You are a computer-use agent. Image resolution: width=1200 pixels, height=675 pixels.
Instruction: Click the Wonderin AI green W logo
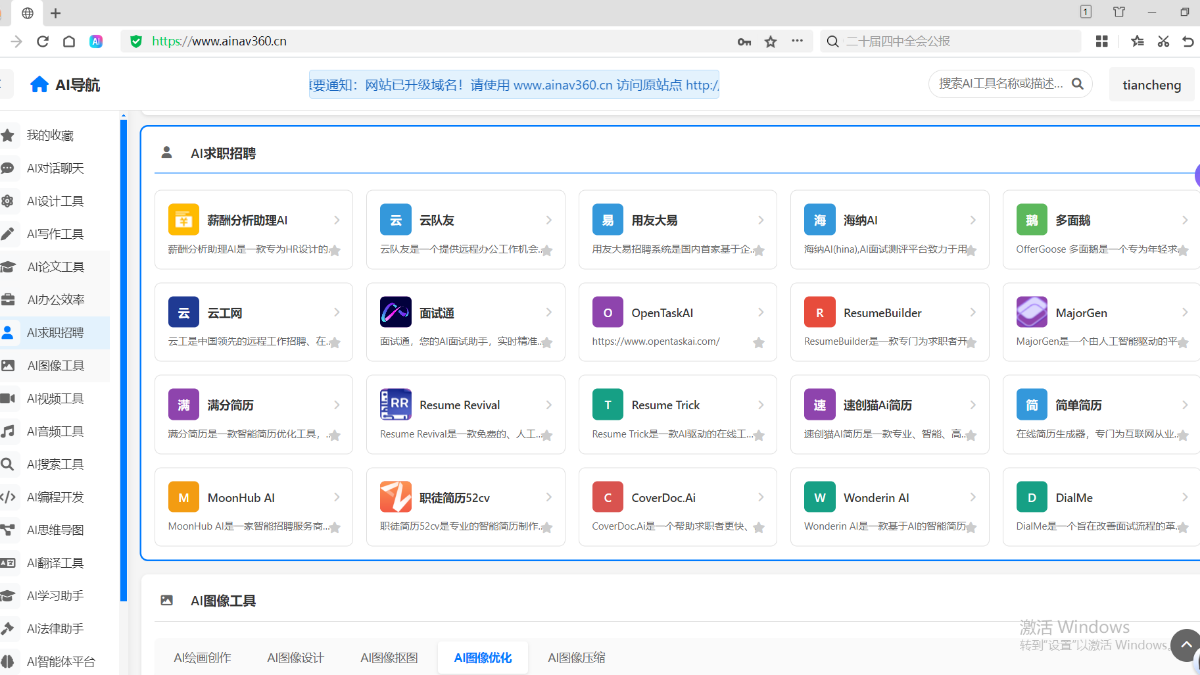820,497
